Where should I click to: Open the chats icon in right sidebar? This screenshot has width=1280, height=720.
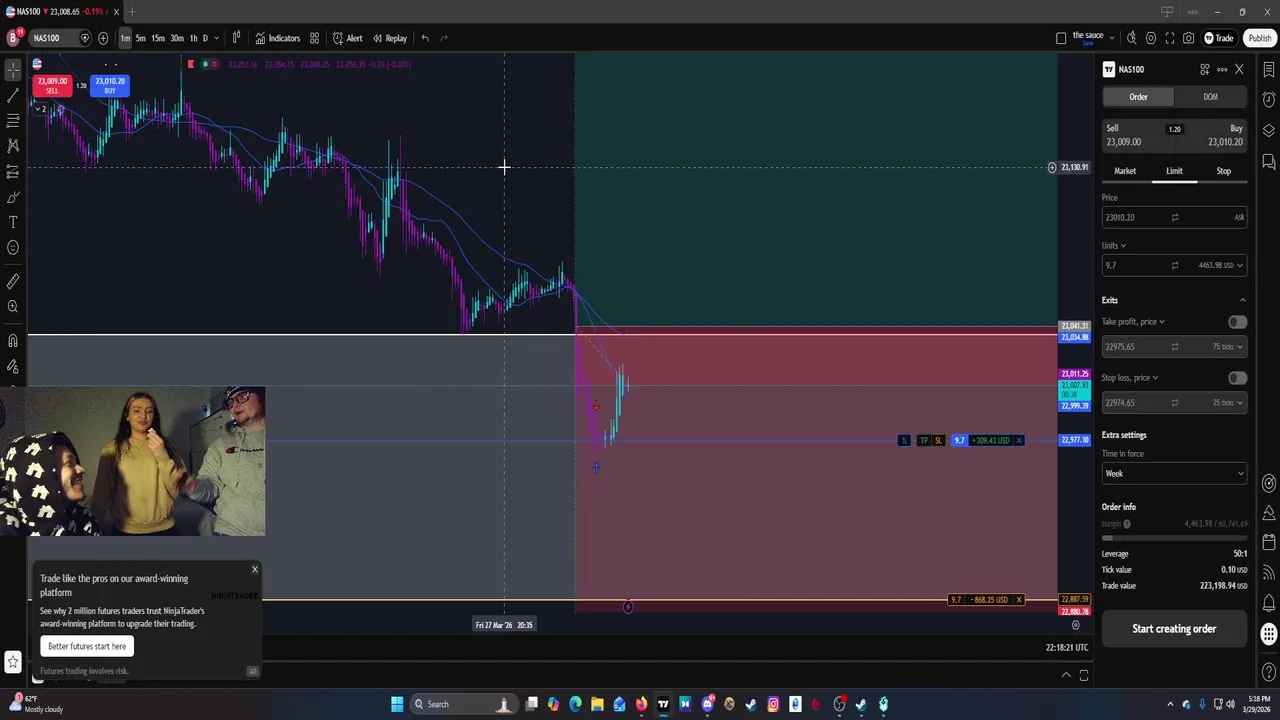pos(1269,161)
